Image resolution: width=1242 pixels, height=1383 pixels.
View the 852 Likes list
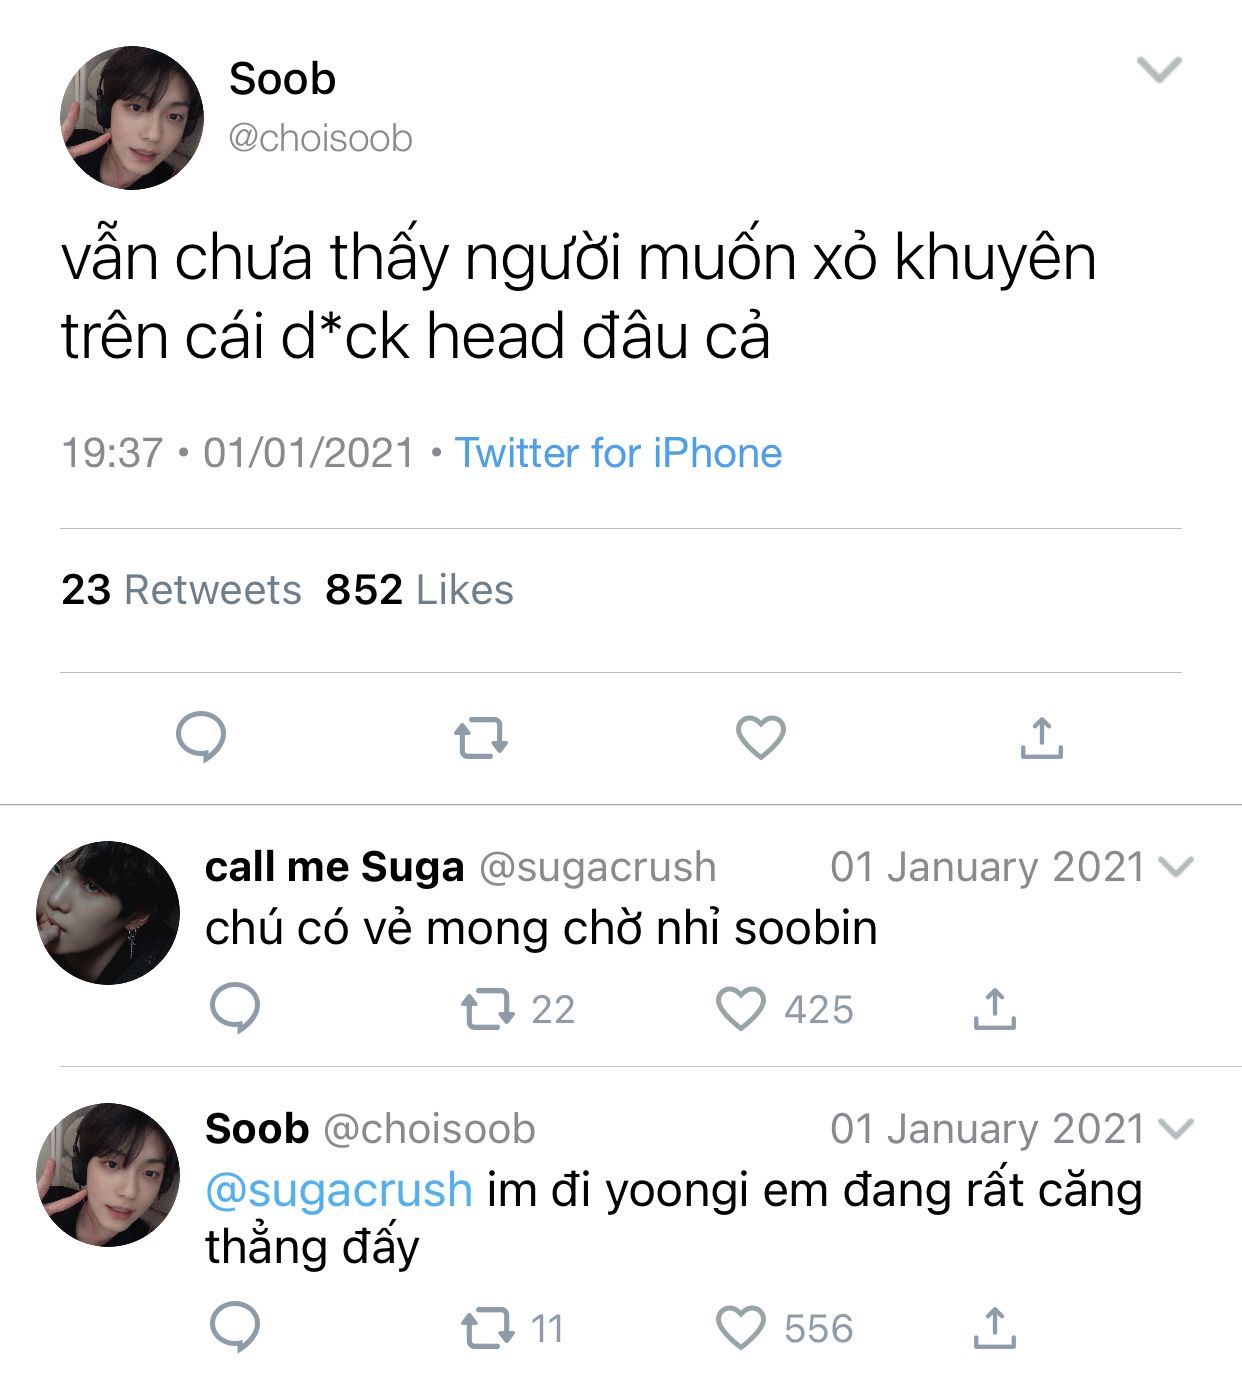[419, 590]
